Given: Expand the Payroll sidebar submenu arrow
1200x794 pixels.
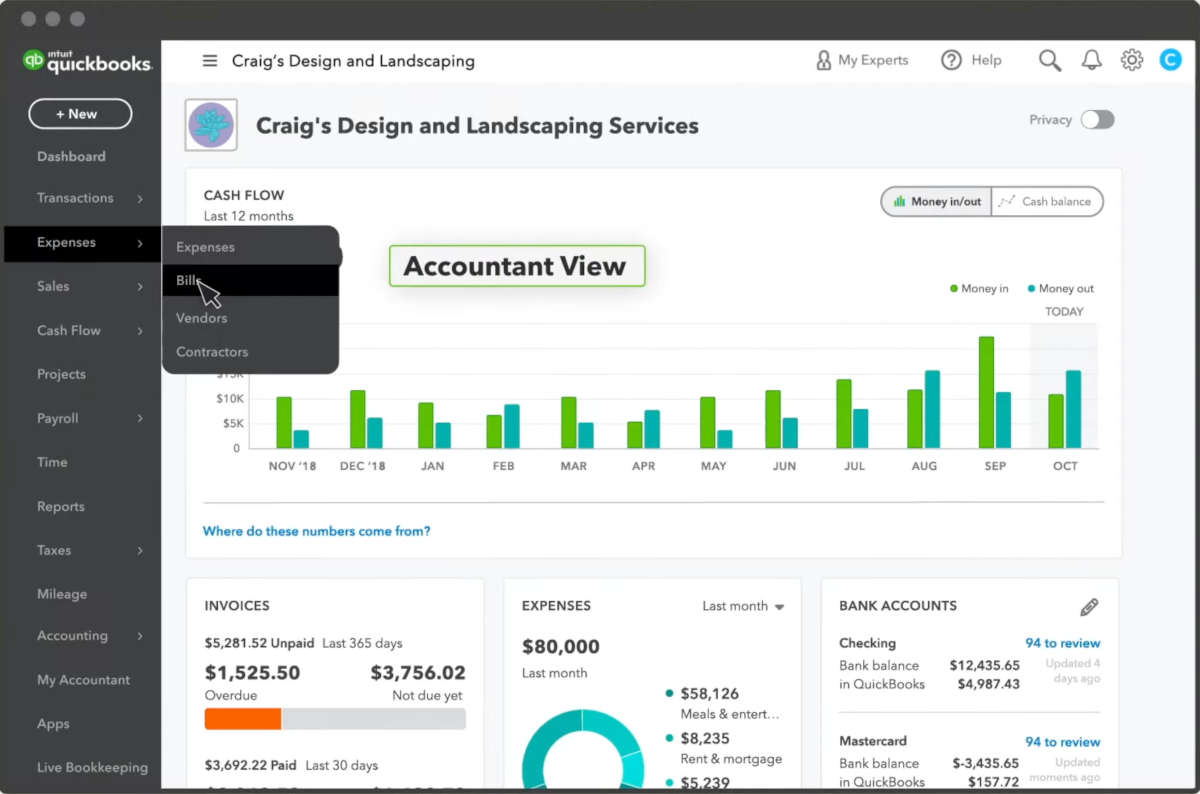Looking at the screenshot, I should [140, 419].
